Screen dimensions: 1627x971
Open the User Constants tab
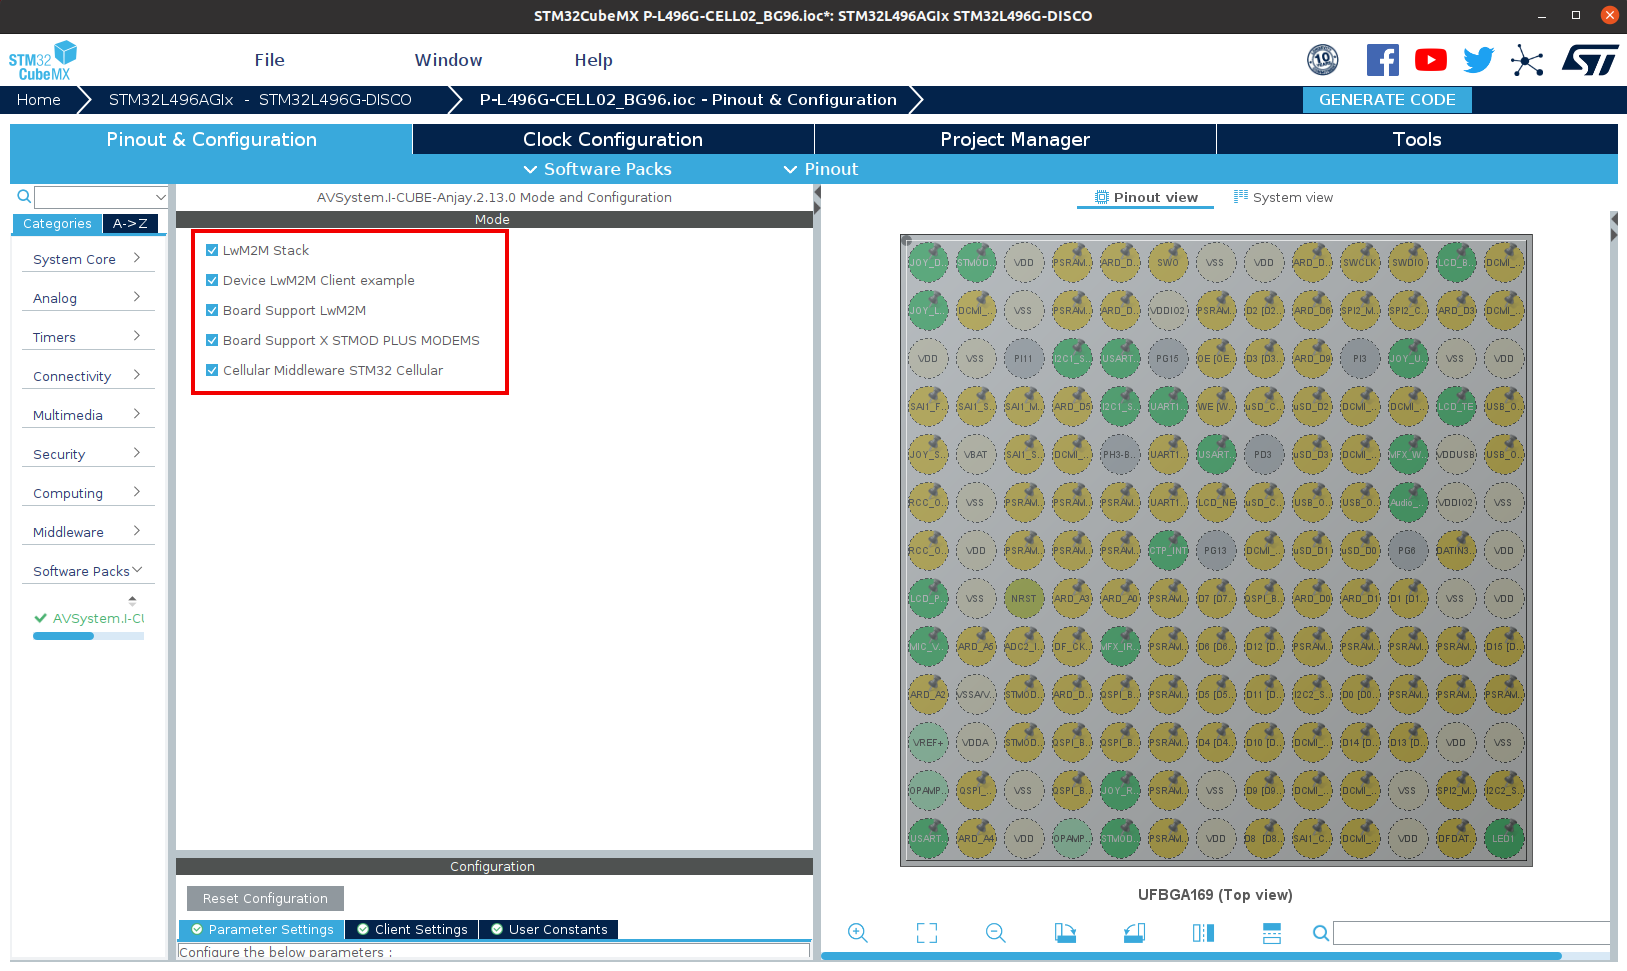click(549, 929)
